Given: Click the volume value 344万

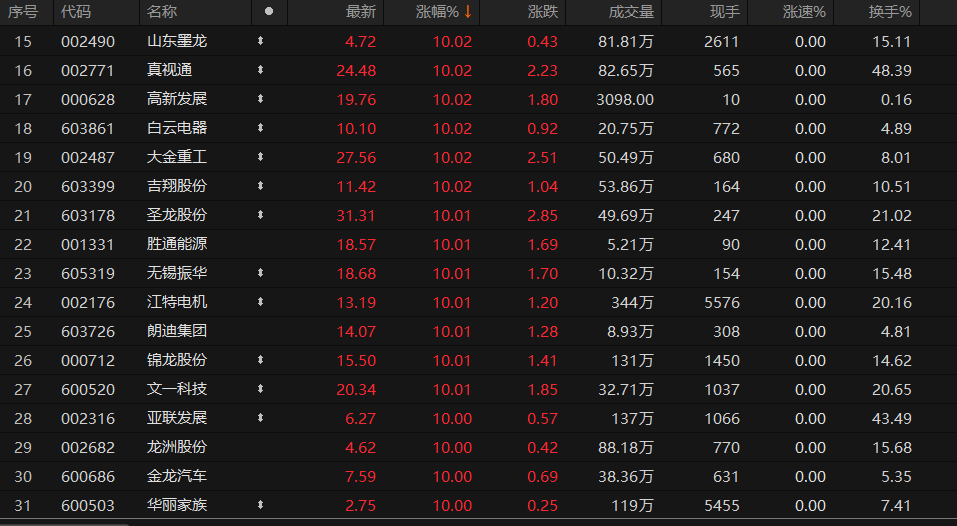Looking at the screenshot, I should pos(633,303).
